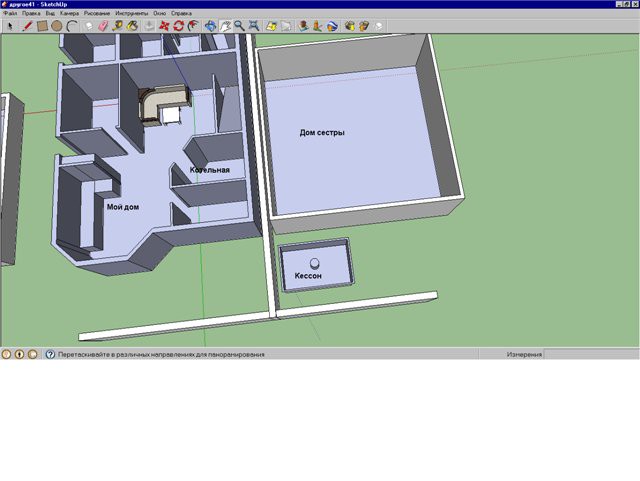Open the Инструменты menu

(131, 13)
